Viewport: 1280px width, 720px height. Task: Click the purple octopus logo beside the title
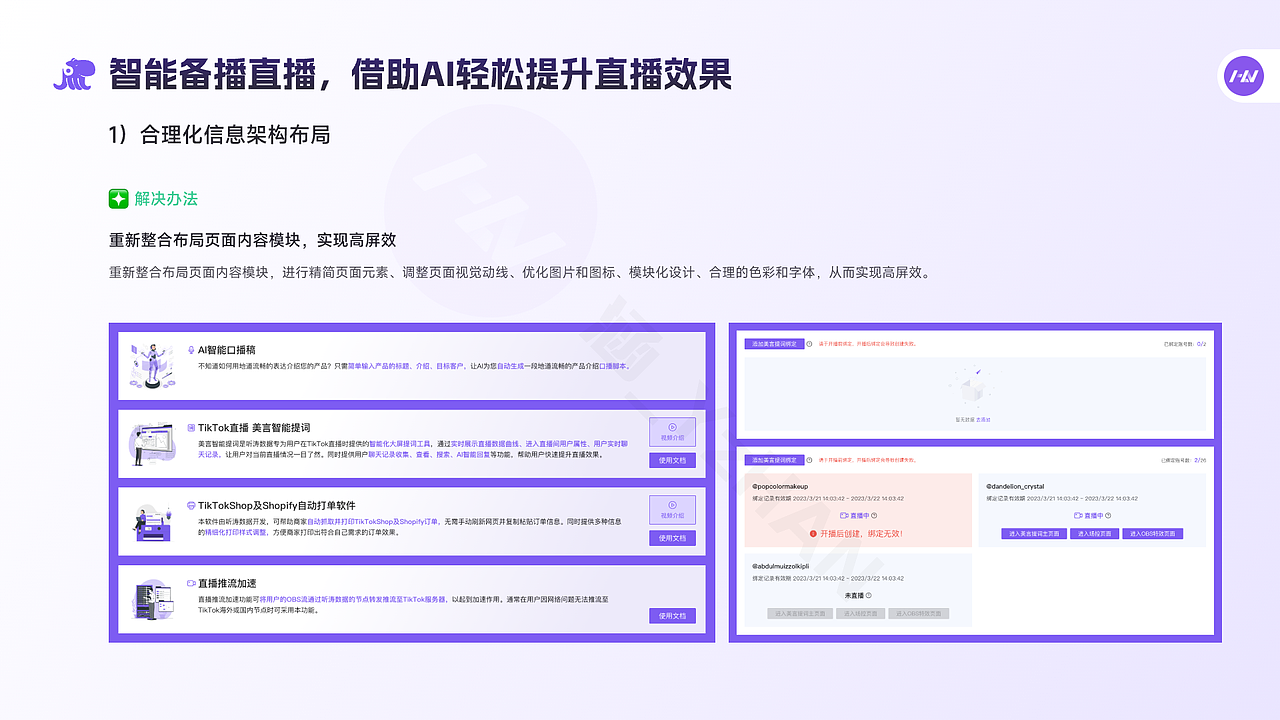click(x=74, y=75)
